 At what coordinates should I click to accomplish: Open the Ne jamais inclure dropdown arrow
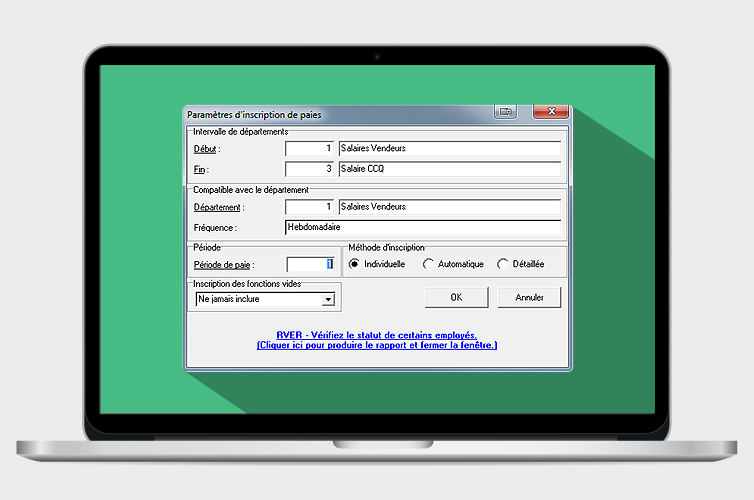coord(328,300)
